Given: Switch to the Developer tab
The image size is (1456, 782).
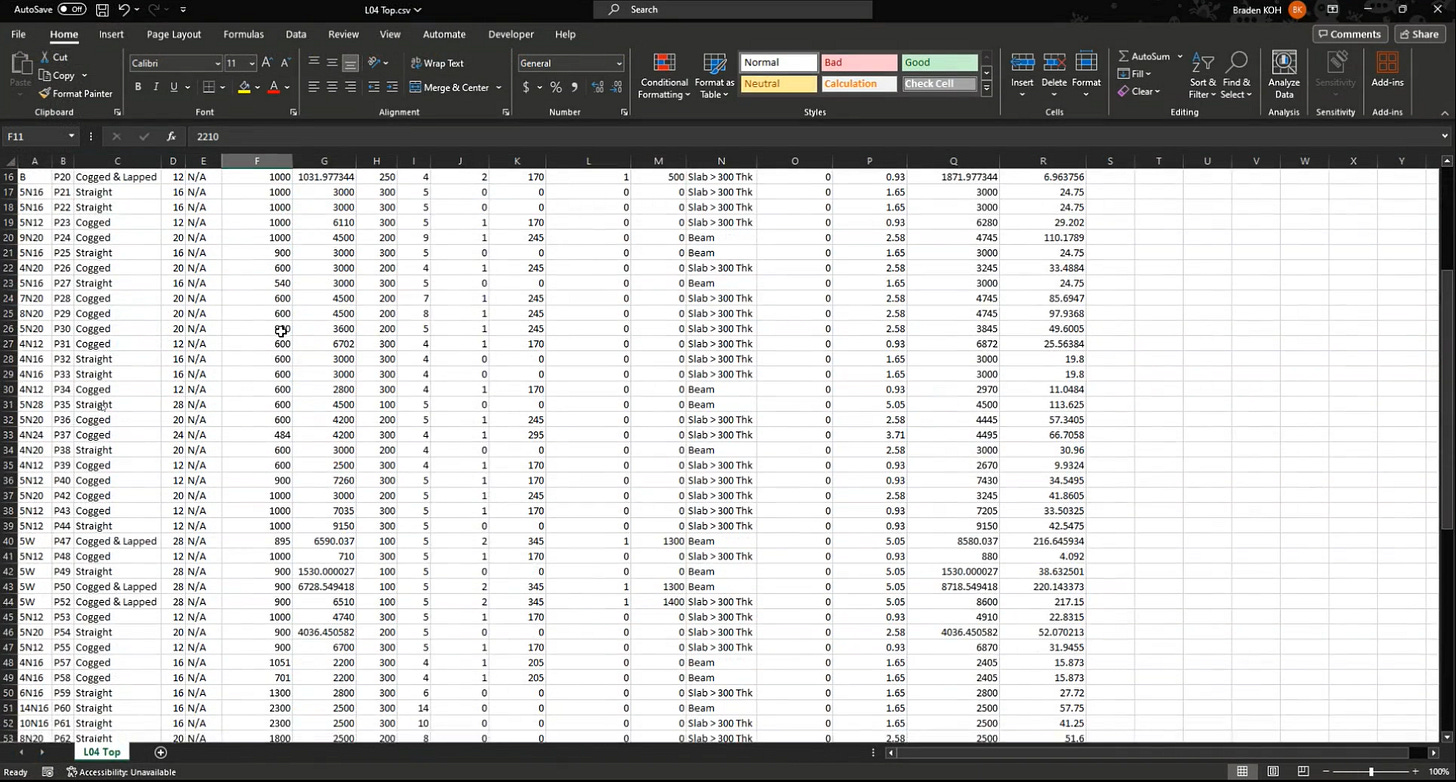Looking at the screenshot, I should pos(511,34).
